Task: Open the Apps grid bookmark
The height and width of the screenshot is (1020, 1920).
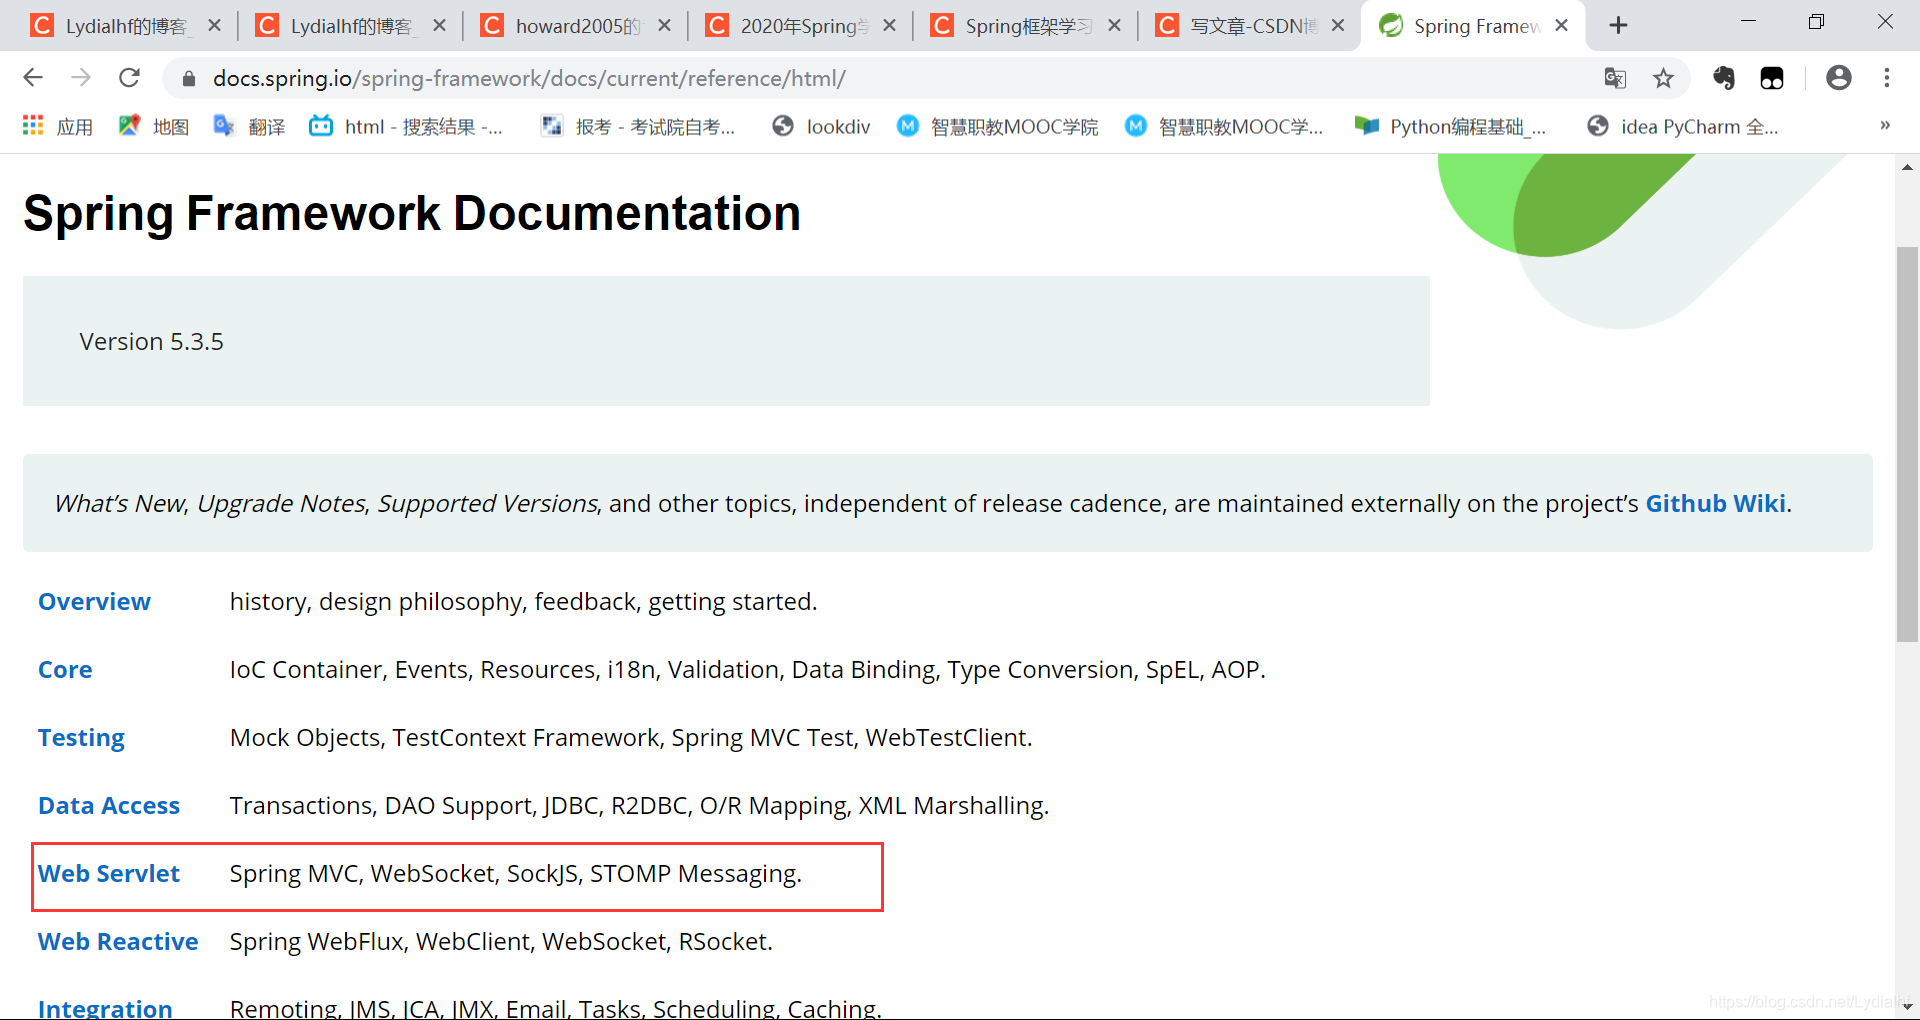Action: 58,126
